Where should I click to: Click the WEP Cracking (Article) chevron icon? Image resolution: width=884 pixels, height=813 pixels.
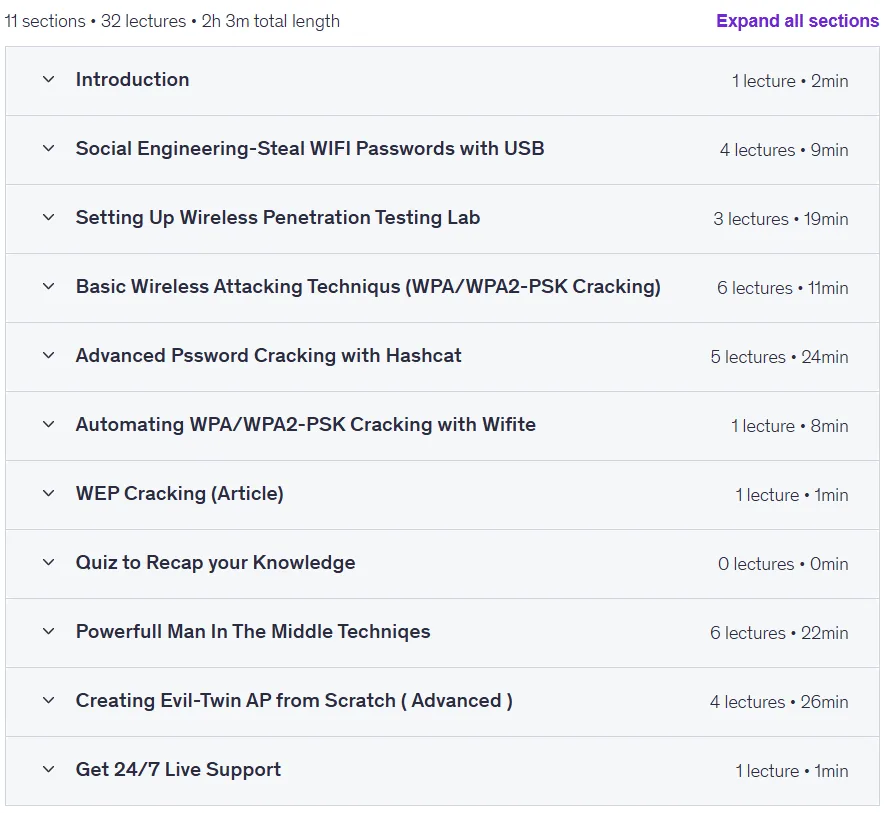pos(48,493)
